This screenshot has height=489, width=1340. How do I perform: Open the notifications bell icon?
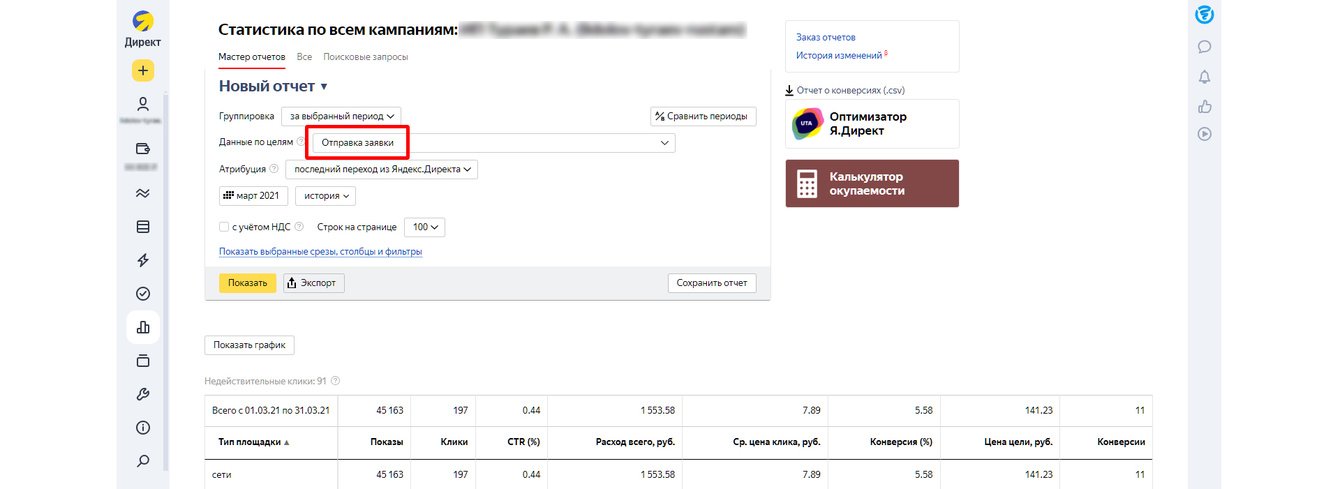click(x=1205, y=77)
